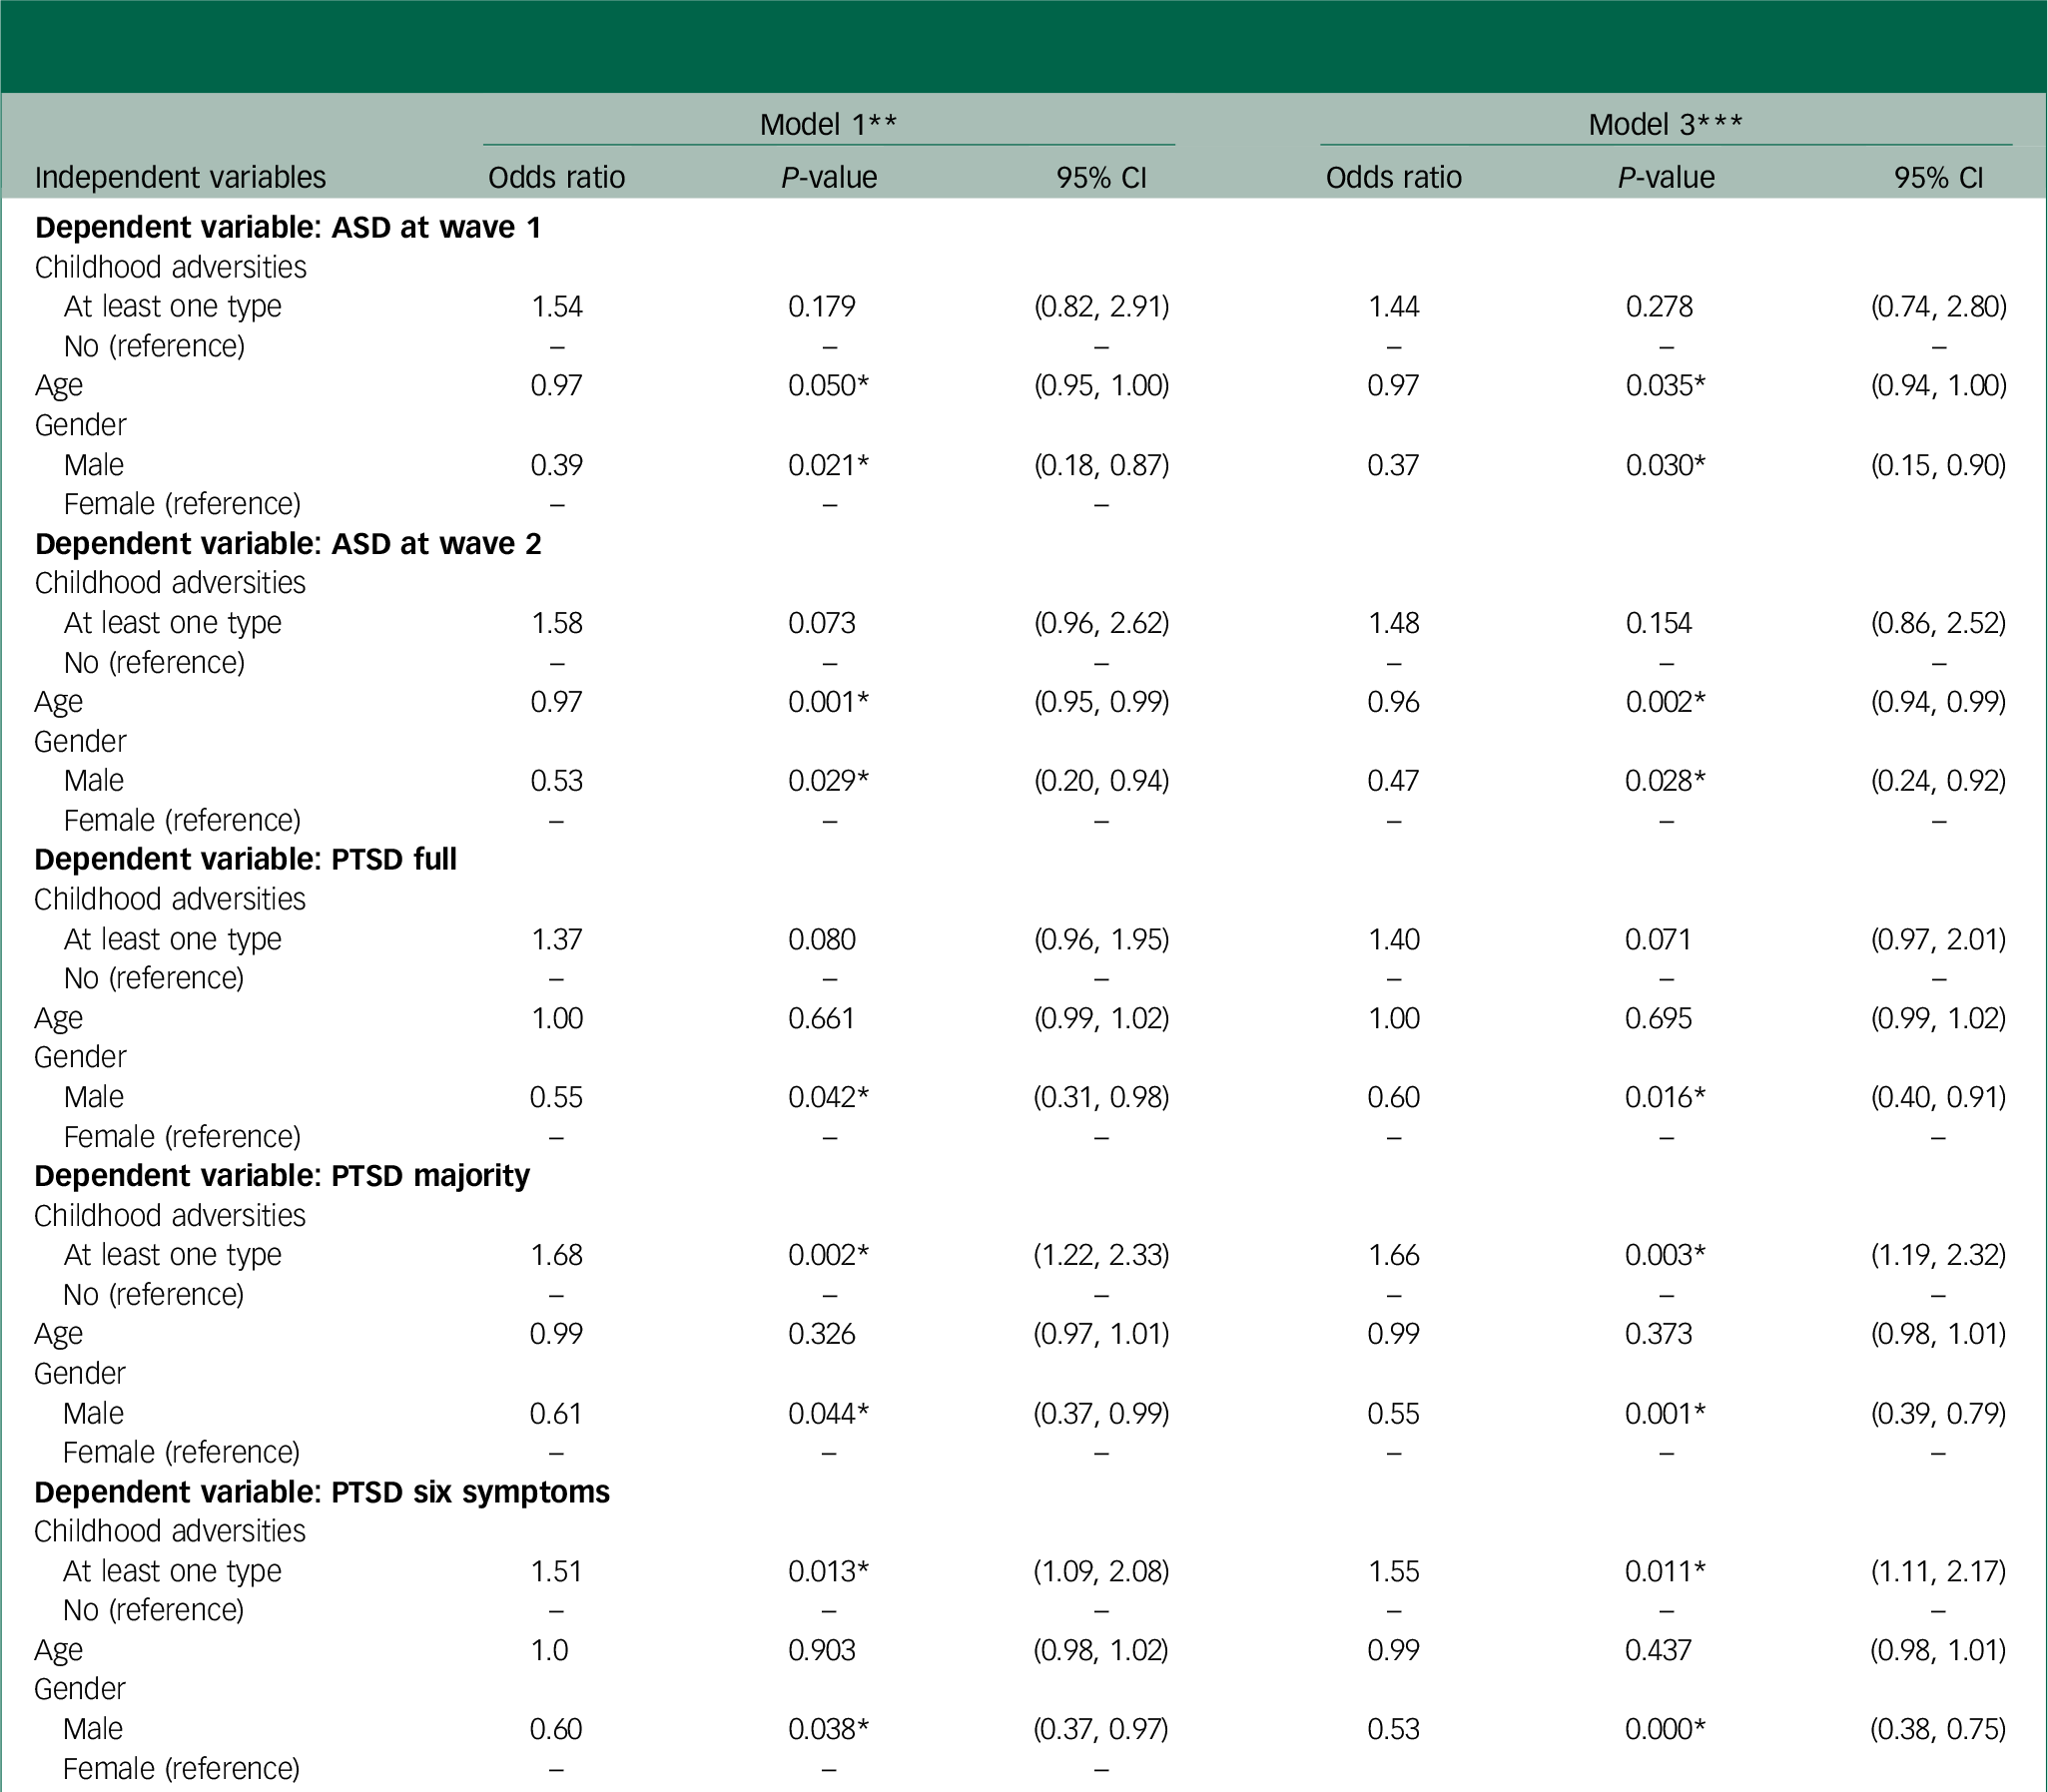Image resolution: width=2048 pixels, height=1792 pixels.
Task: Click the odds ratio 1.58 cell
Action: point(556,622)
